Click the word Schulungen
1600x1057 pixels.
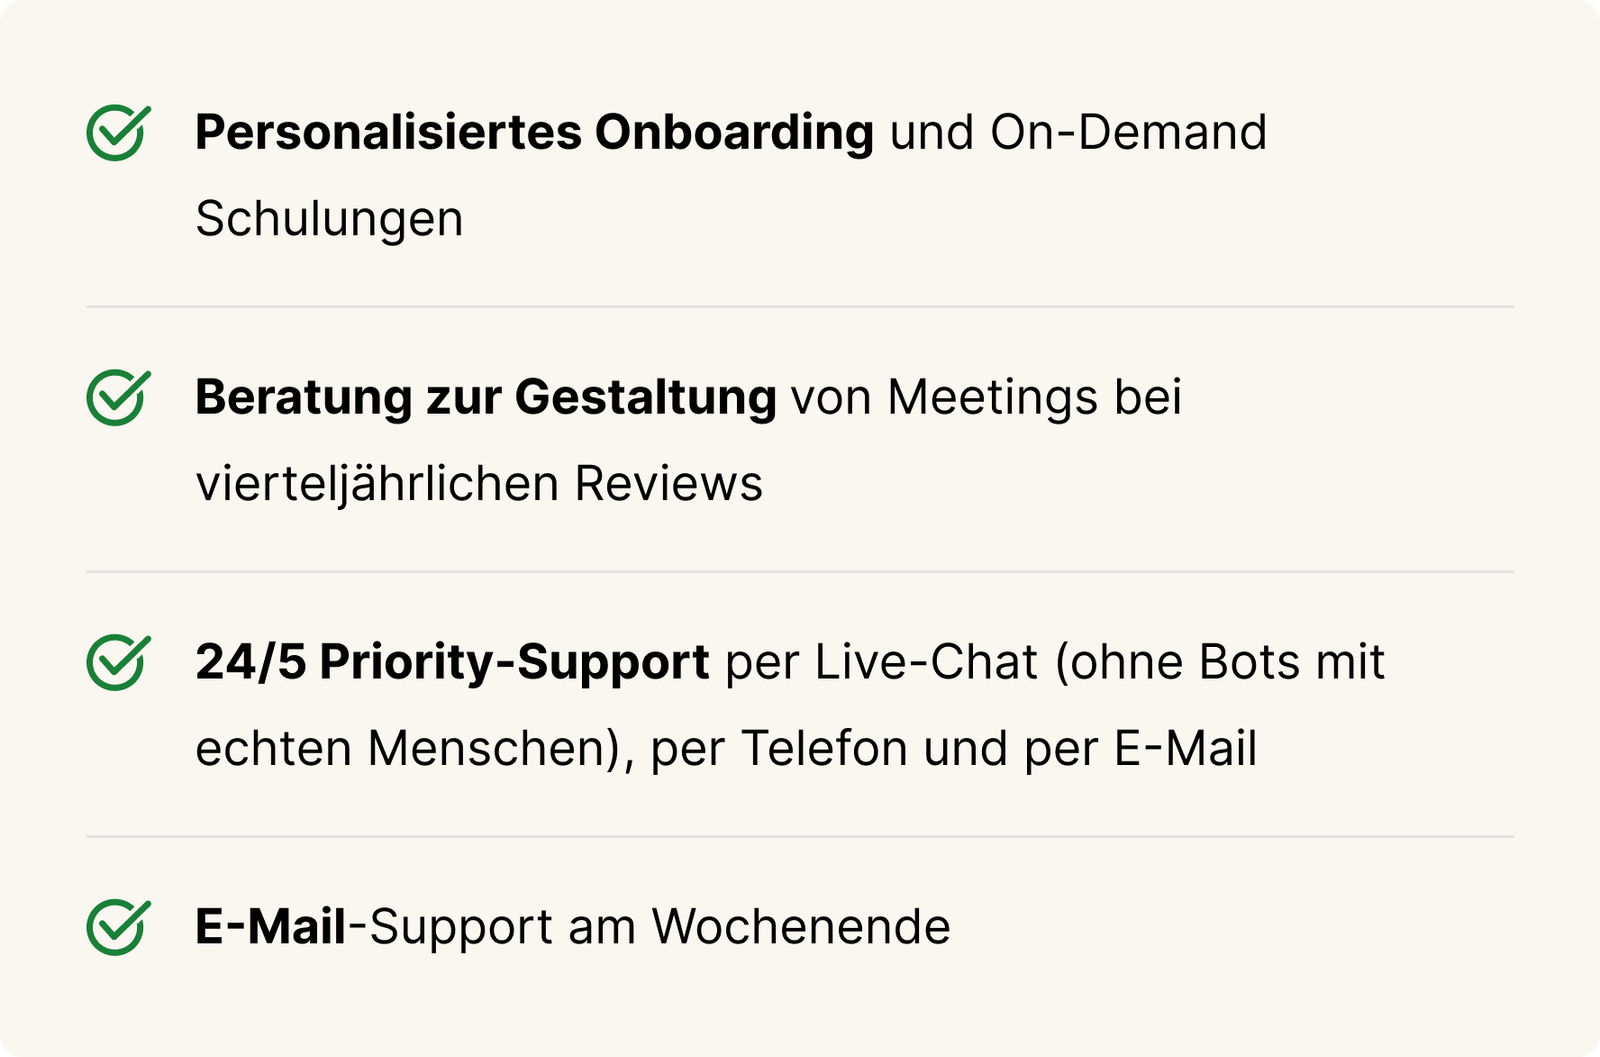[329, 220]
